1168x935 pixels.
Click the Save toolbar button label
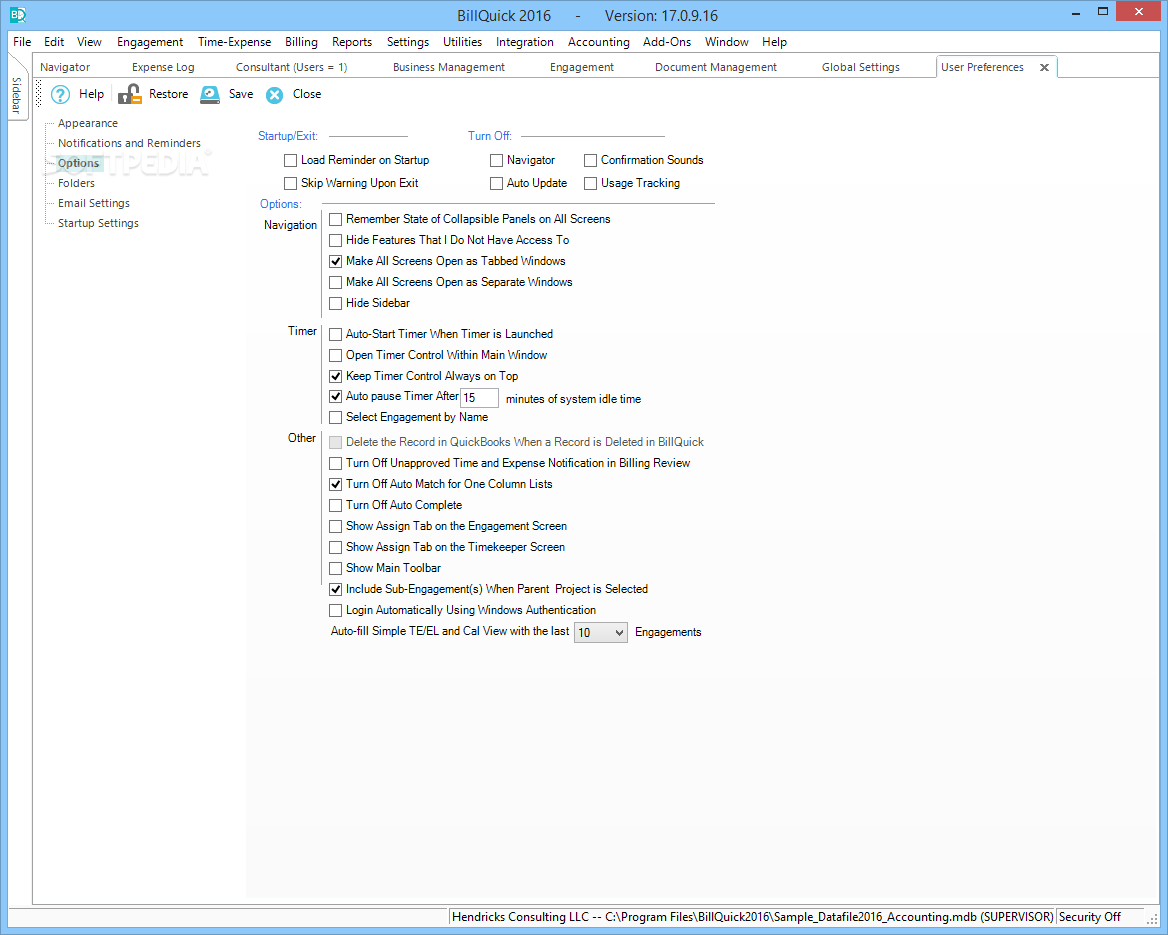tap(241, 94)
